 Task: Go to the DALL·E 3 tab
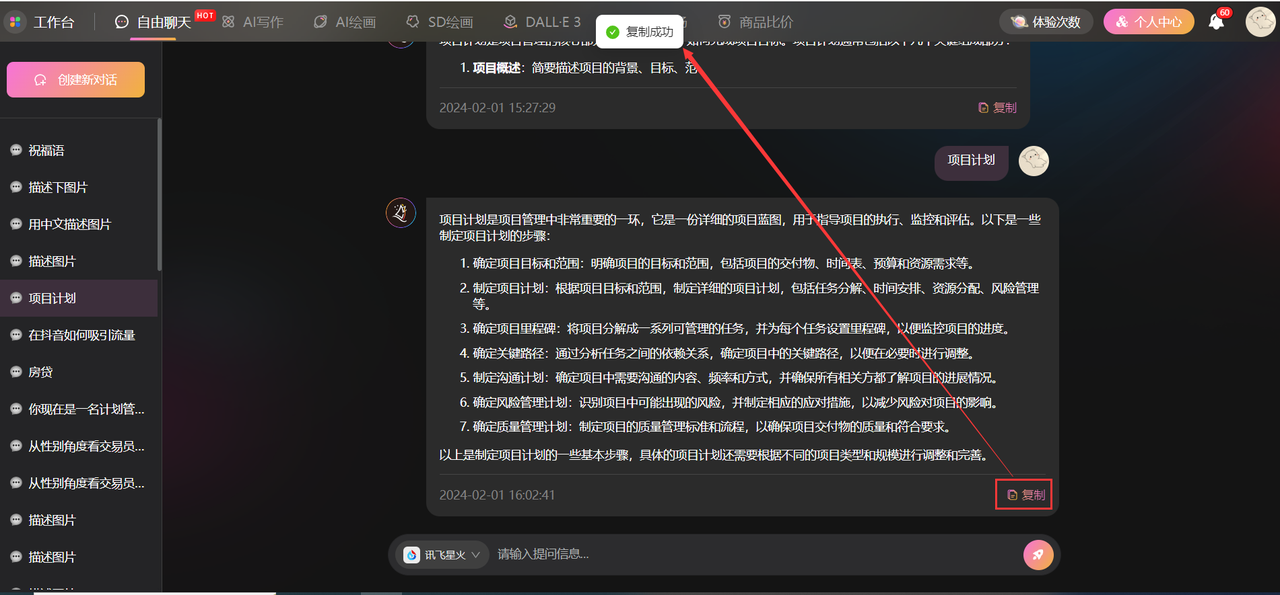click(541, 22)
